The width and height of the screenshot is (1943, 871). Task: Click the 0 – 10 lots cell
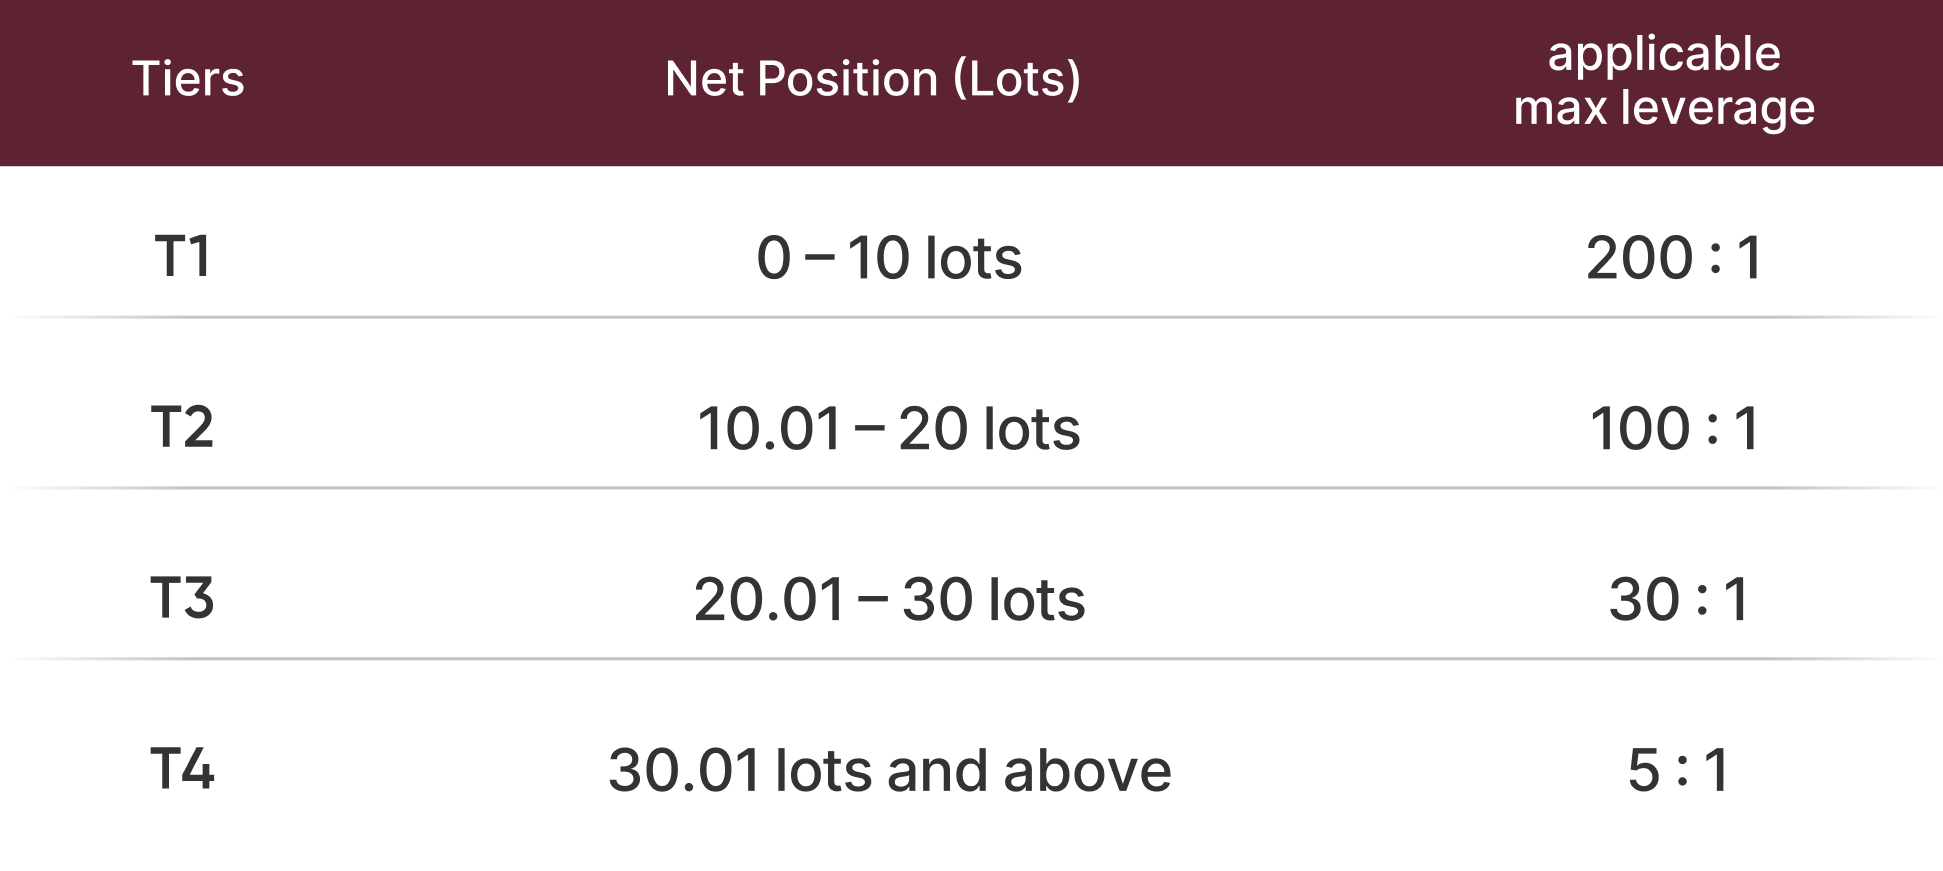click(x=889, y=258)
